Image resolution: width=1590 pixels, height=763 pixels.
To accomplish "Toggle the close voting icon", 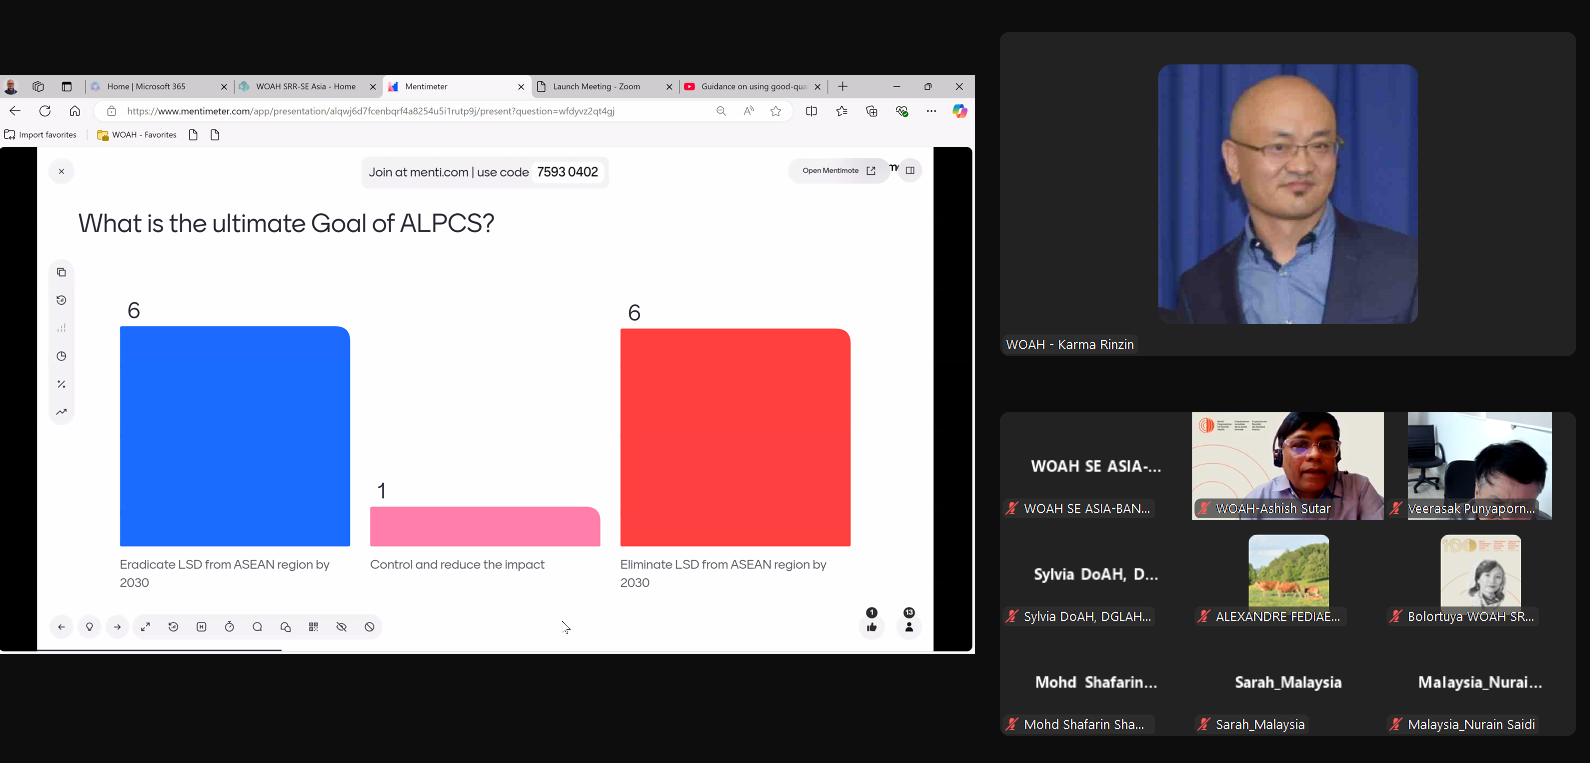I will (x=369, y=627).
